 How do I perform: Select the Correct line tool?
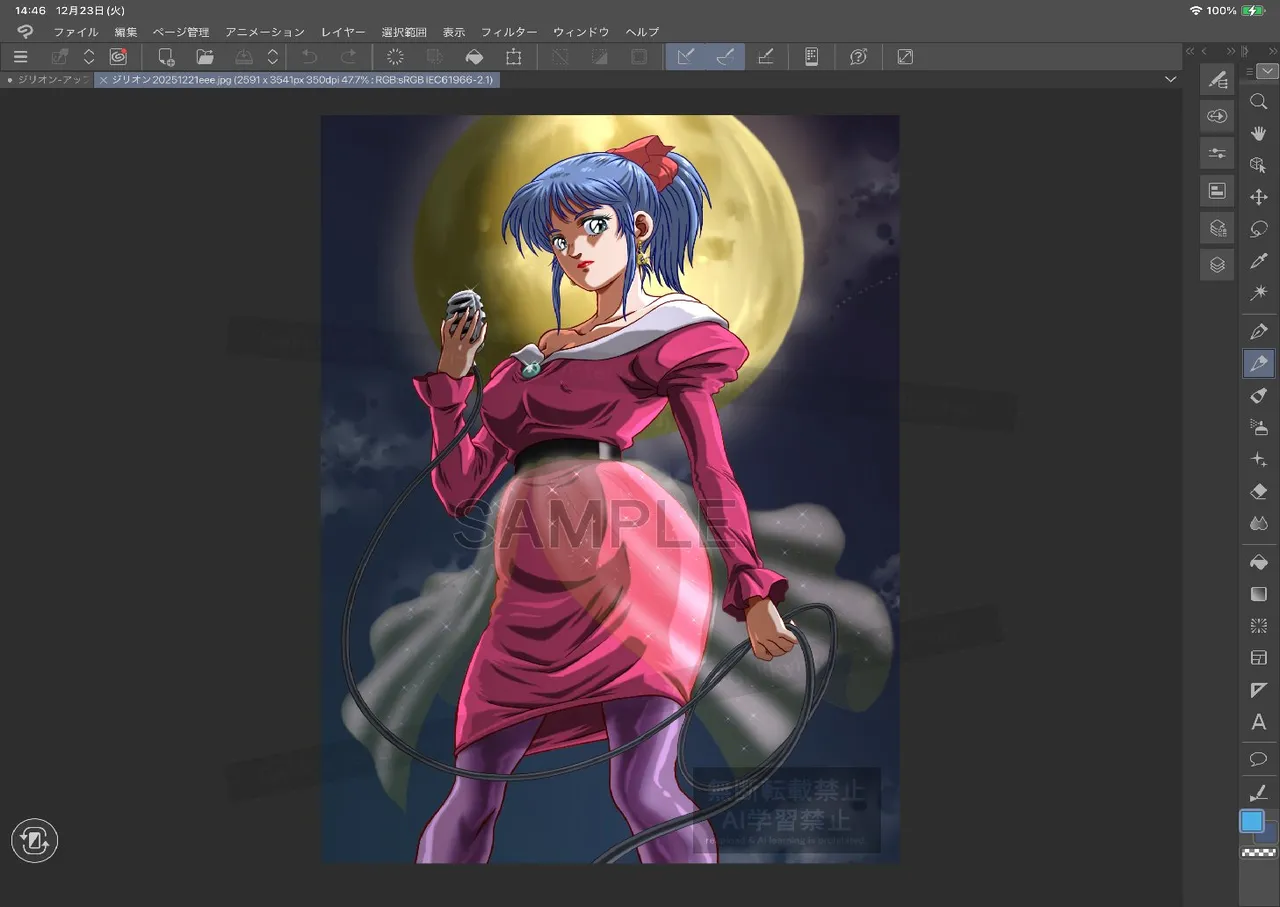1258,792
